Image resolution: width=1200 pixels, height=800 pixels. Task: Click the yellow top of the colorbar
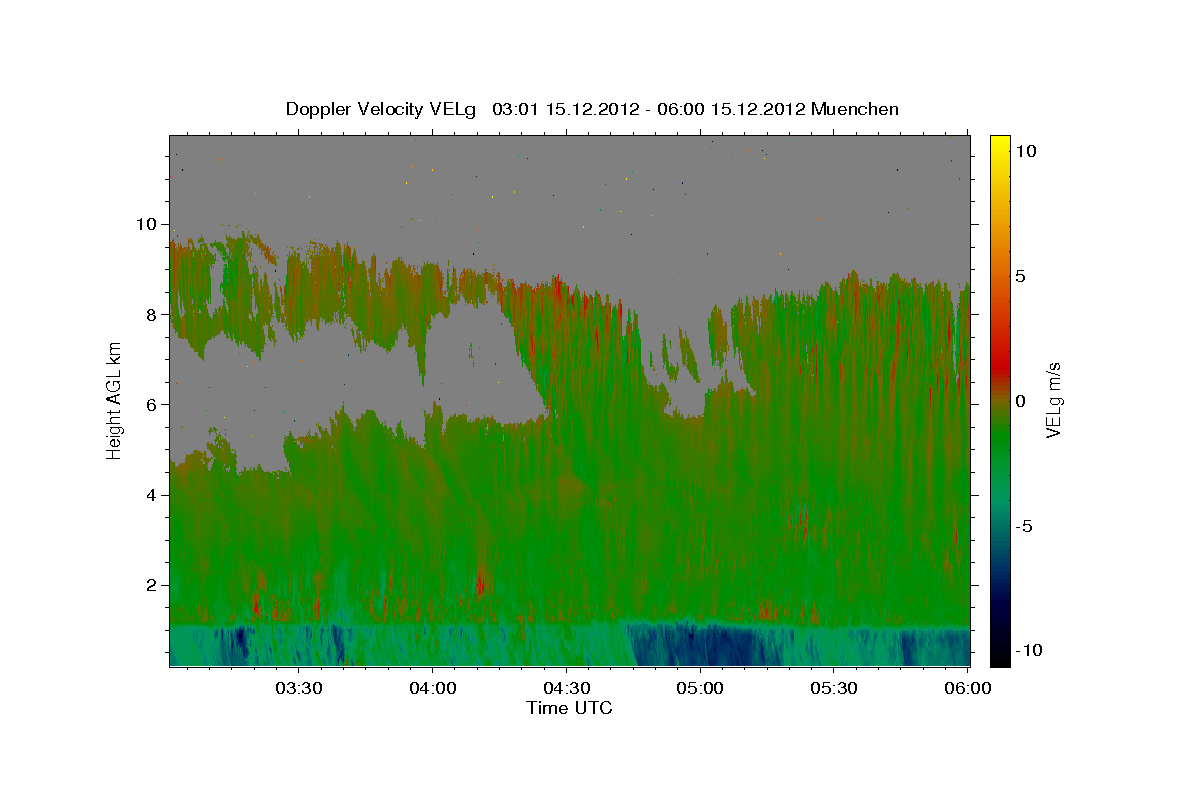[999, 145]
